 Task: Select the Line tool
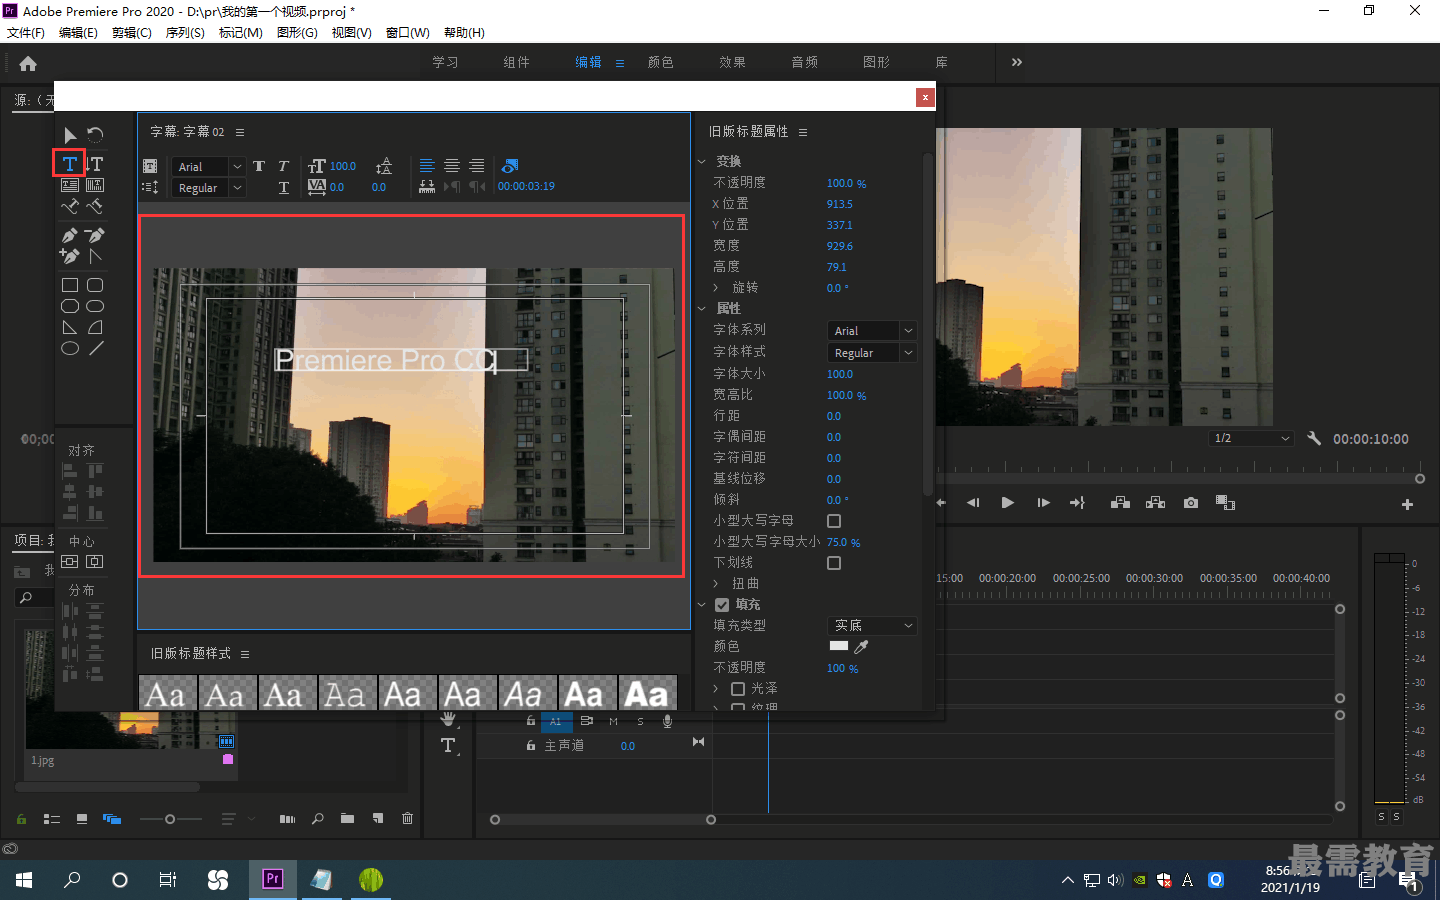tap(96, 348)
